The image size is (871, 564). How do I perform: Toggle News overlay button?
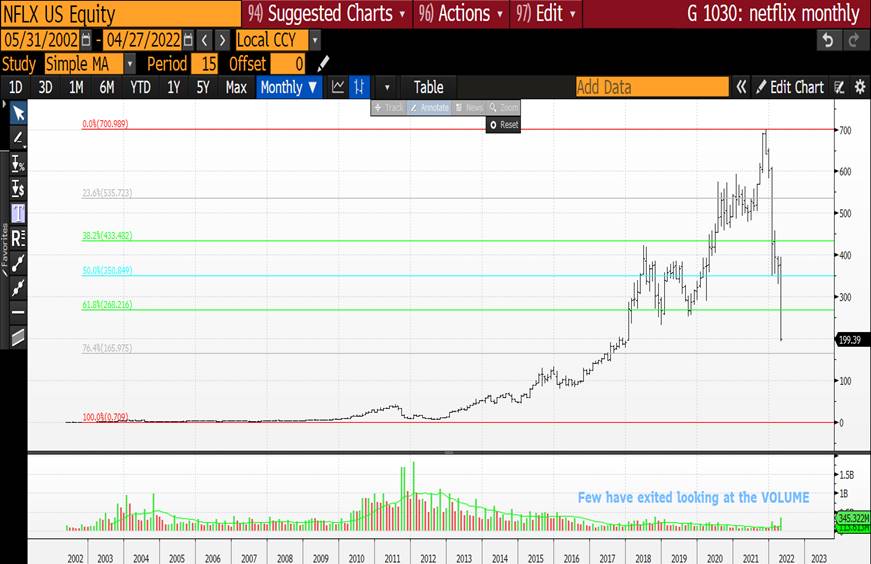tap(469, 108)
